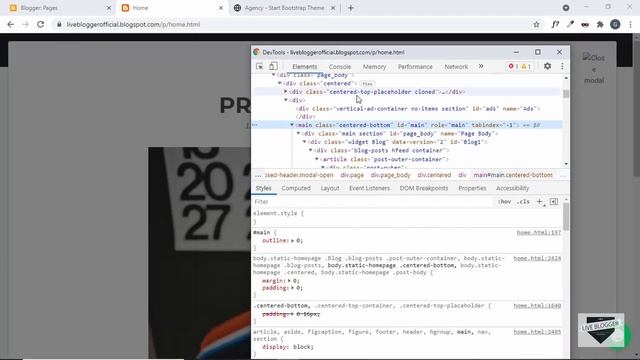Viewport: 640px width, 360px height.
Task: Click the Live Blogger logo thumbnail
Action: pos(601,330)
